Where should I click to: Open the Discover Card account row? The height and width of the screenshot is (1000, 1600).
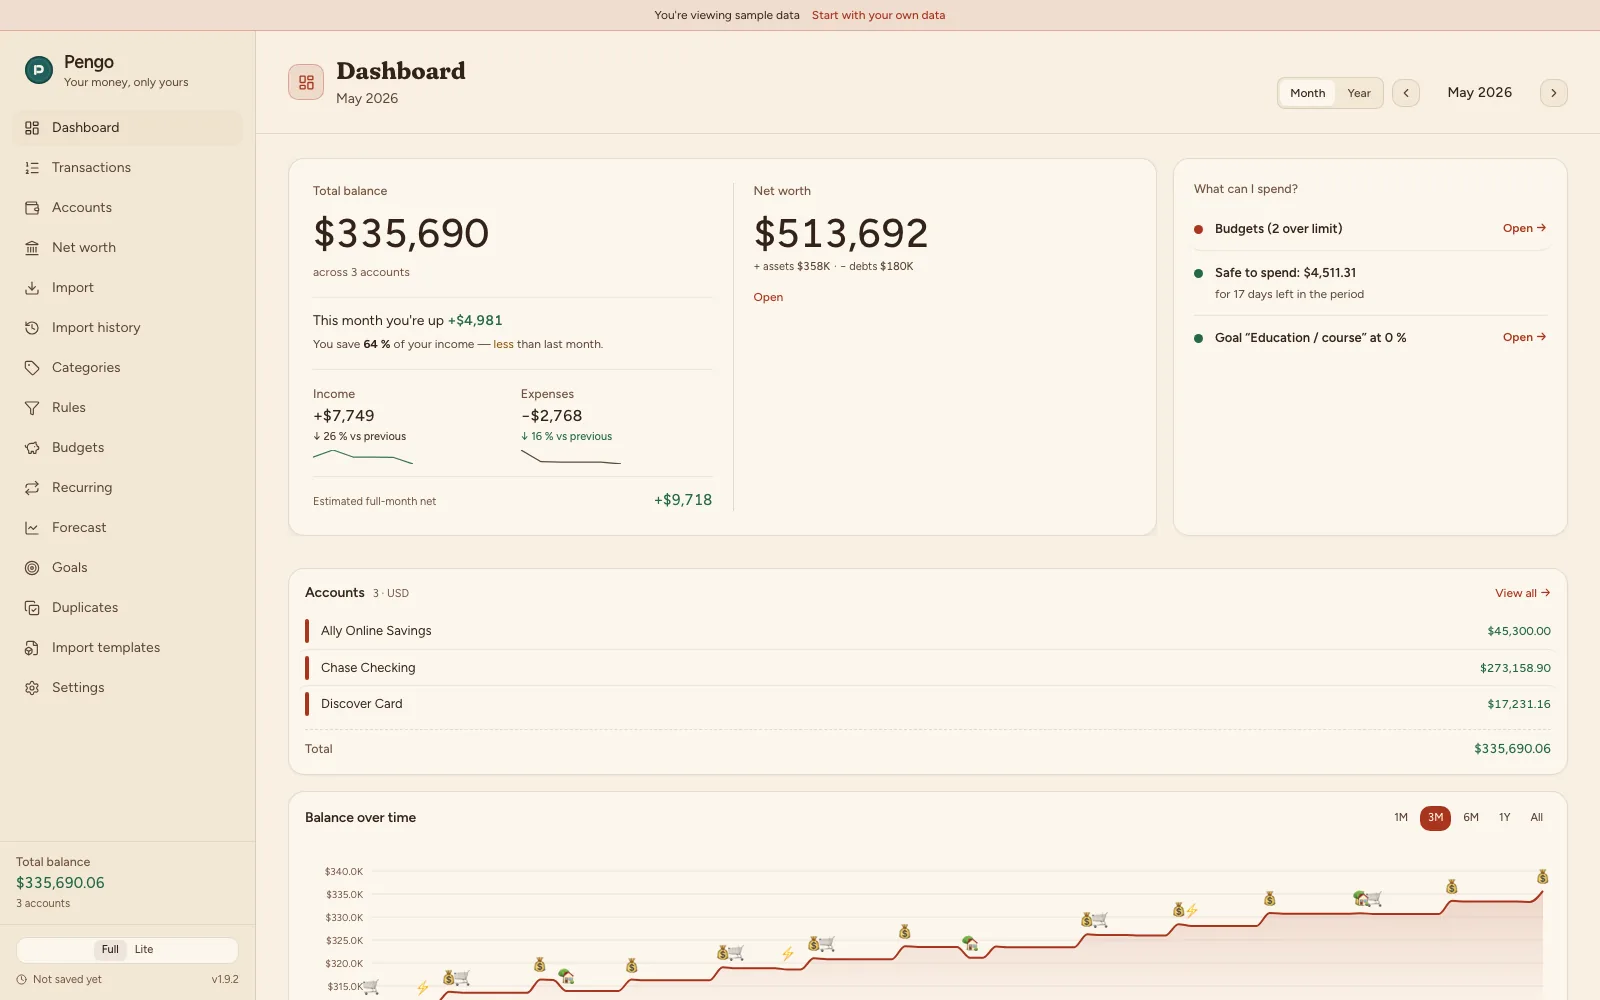click(x=927, y=704)
